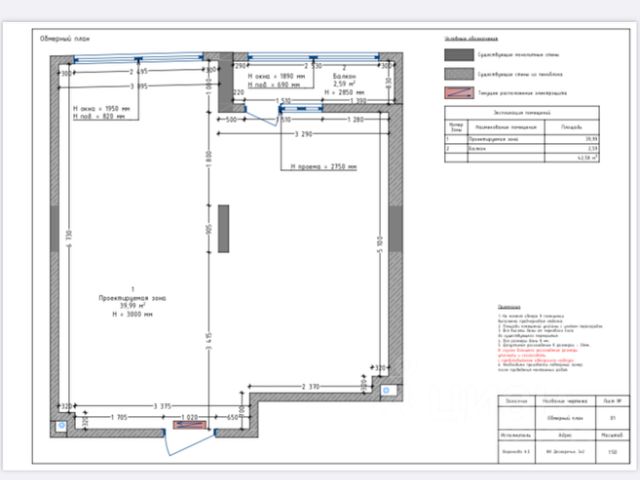This screenshot has height=480, width=640.
Task: Click the 'Лист №' header cell
Action: click(x=613, y=401)
